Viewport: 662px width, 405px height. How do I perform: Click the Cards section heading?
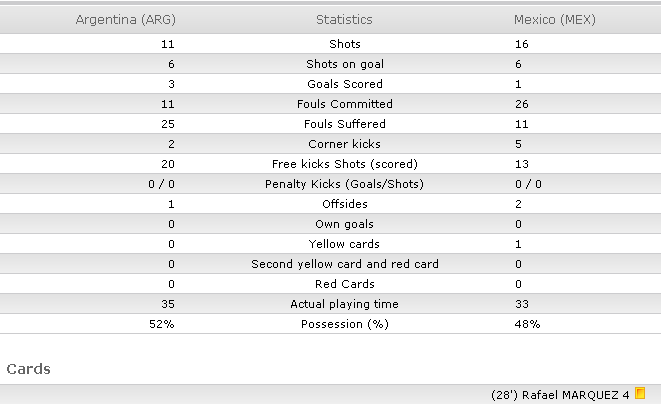[28, 369]
